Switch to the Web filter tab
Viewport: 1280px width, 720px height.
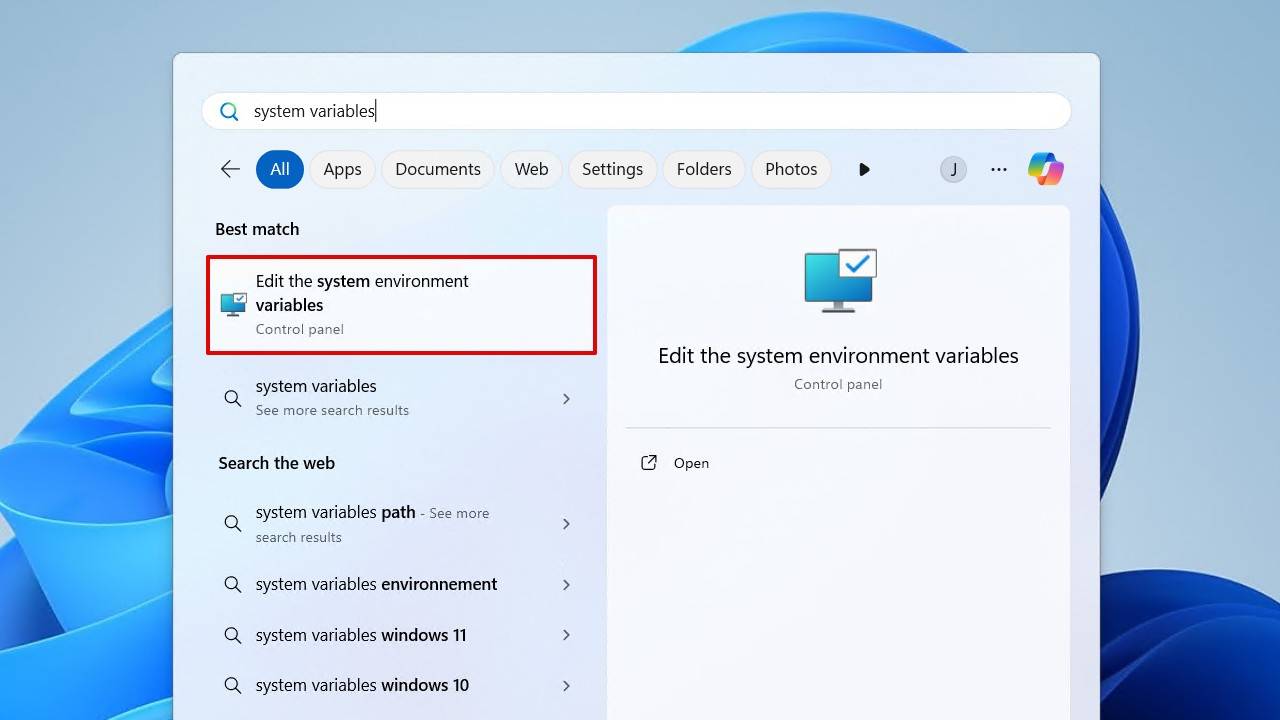(x=531, y=169)
